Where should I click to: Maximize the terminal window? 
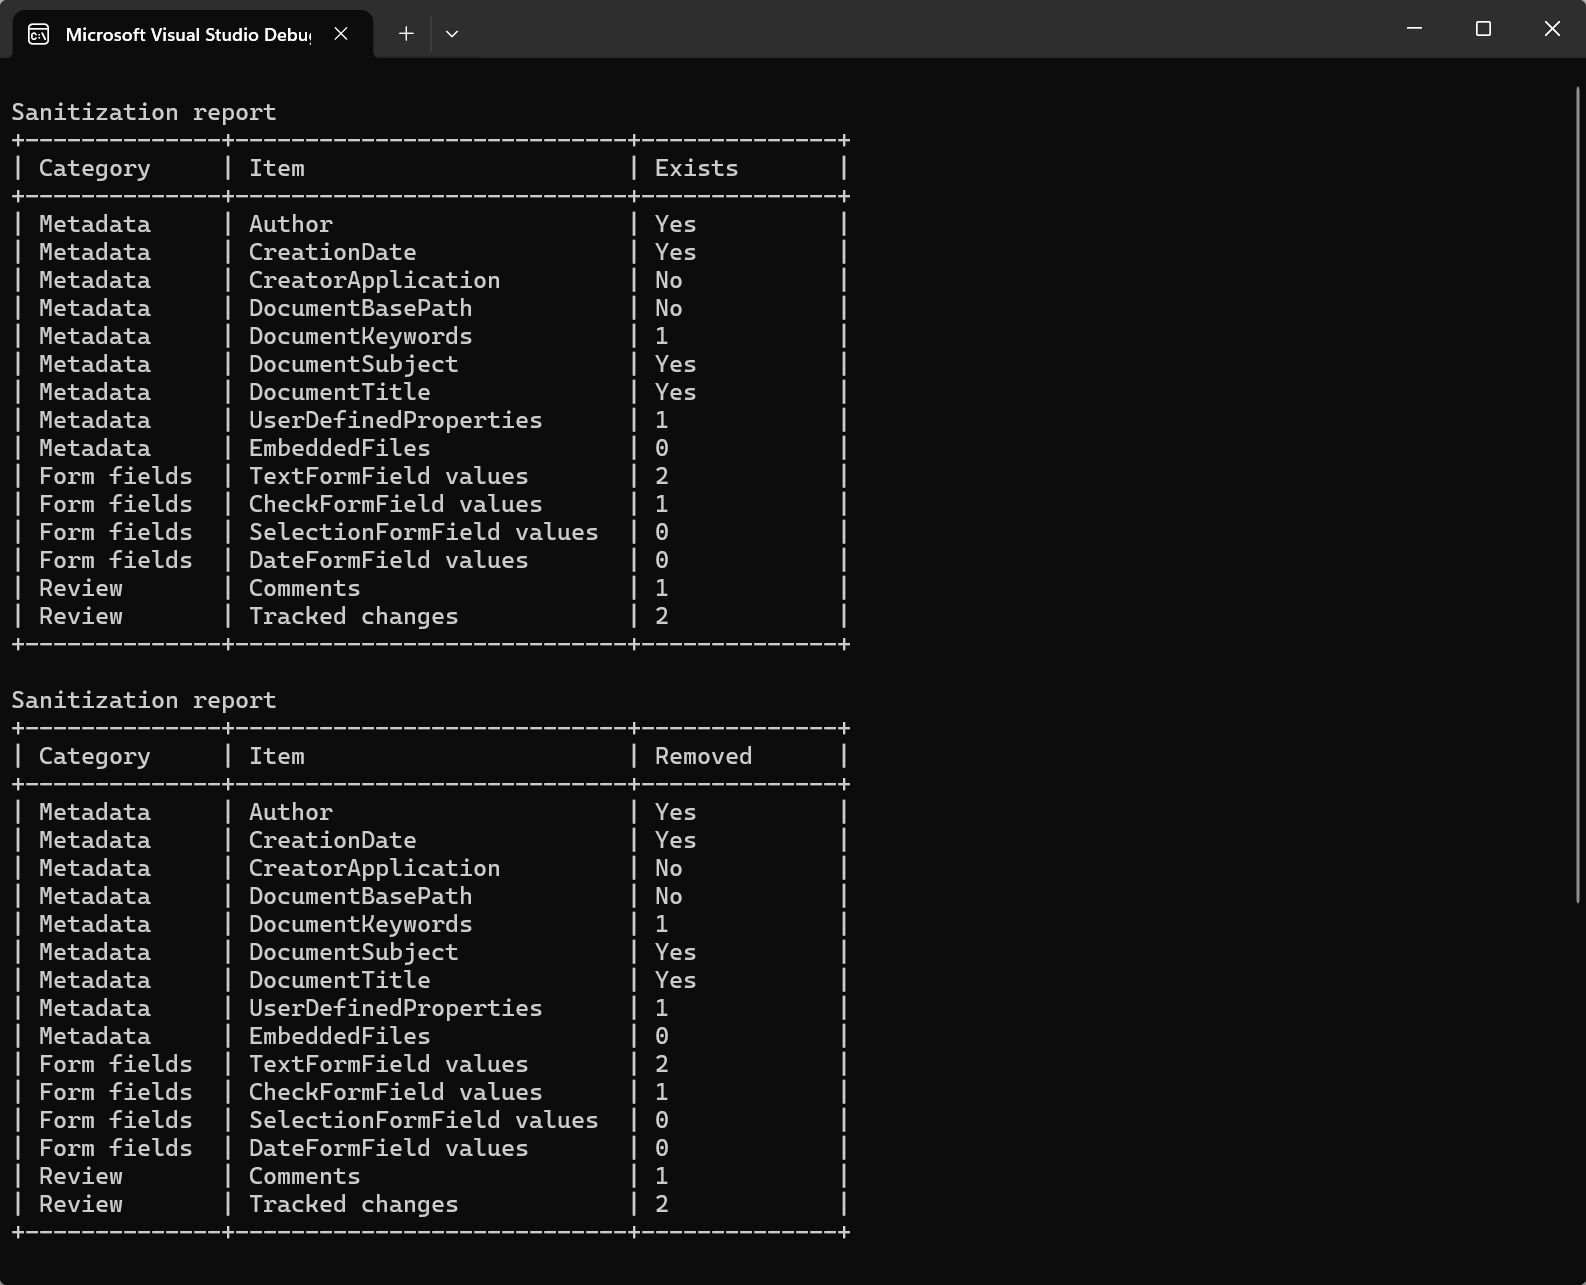click(1483, 29)
